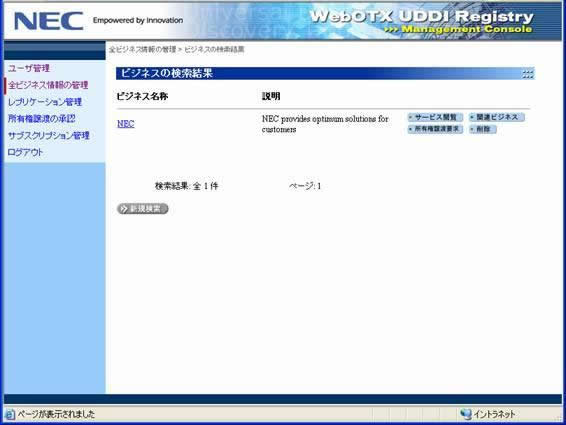
Task: Open レプリケーション管理 in the sidebar
Action: (x=45, y=102)
